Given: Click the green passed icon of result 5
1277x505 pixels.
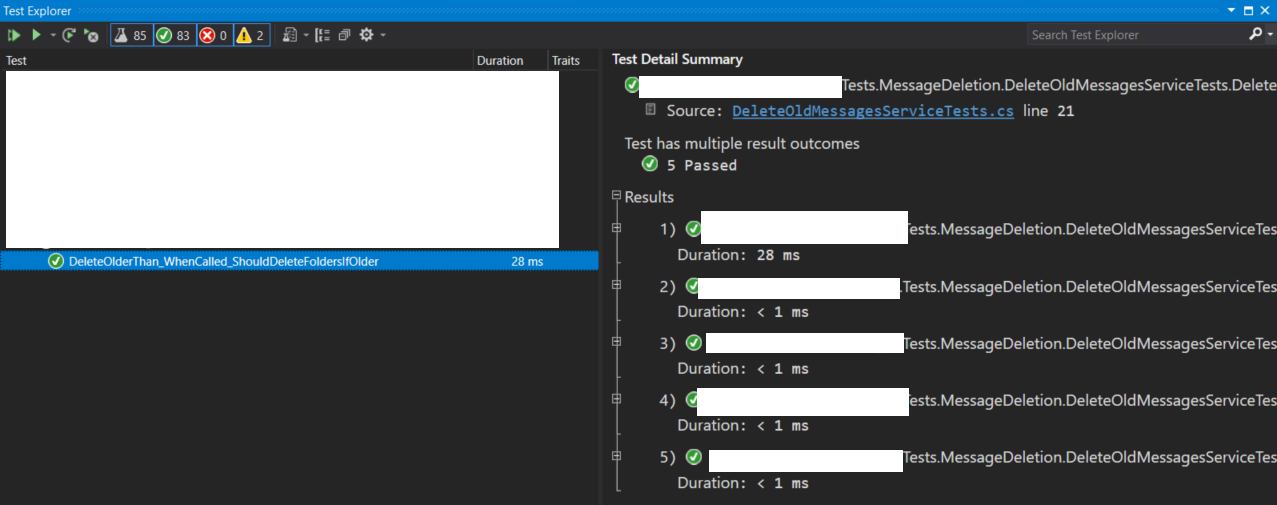Looking at the screenshot, I should point(693,457).
